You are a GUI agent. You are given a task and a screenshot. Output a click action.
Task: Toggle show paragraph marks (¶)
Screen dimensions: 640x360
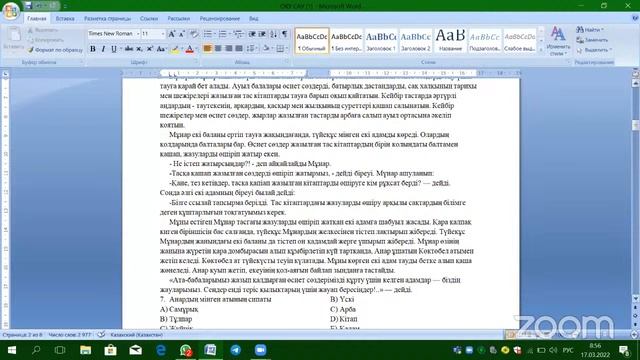(x=284, y=34)
